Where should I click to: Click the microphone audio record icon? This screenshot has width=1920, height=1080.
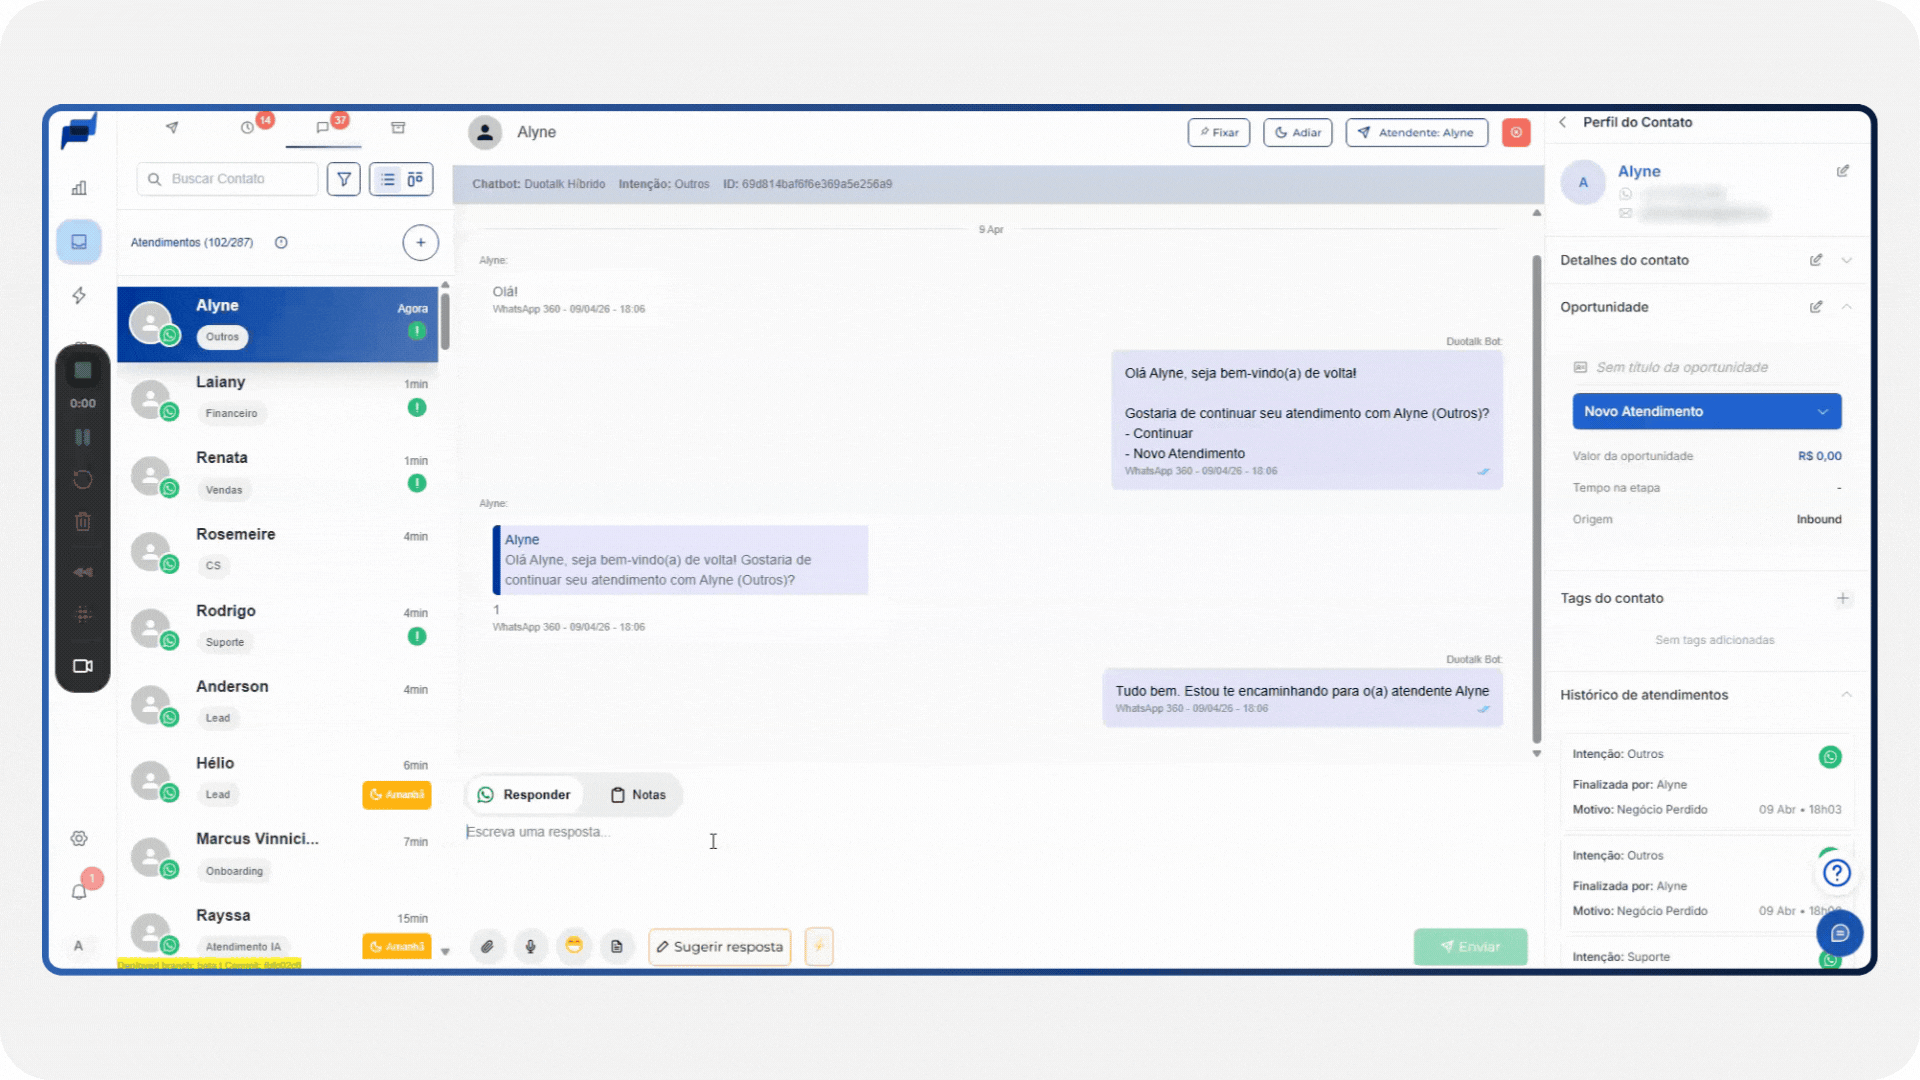(x=531, y=946)
